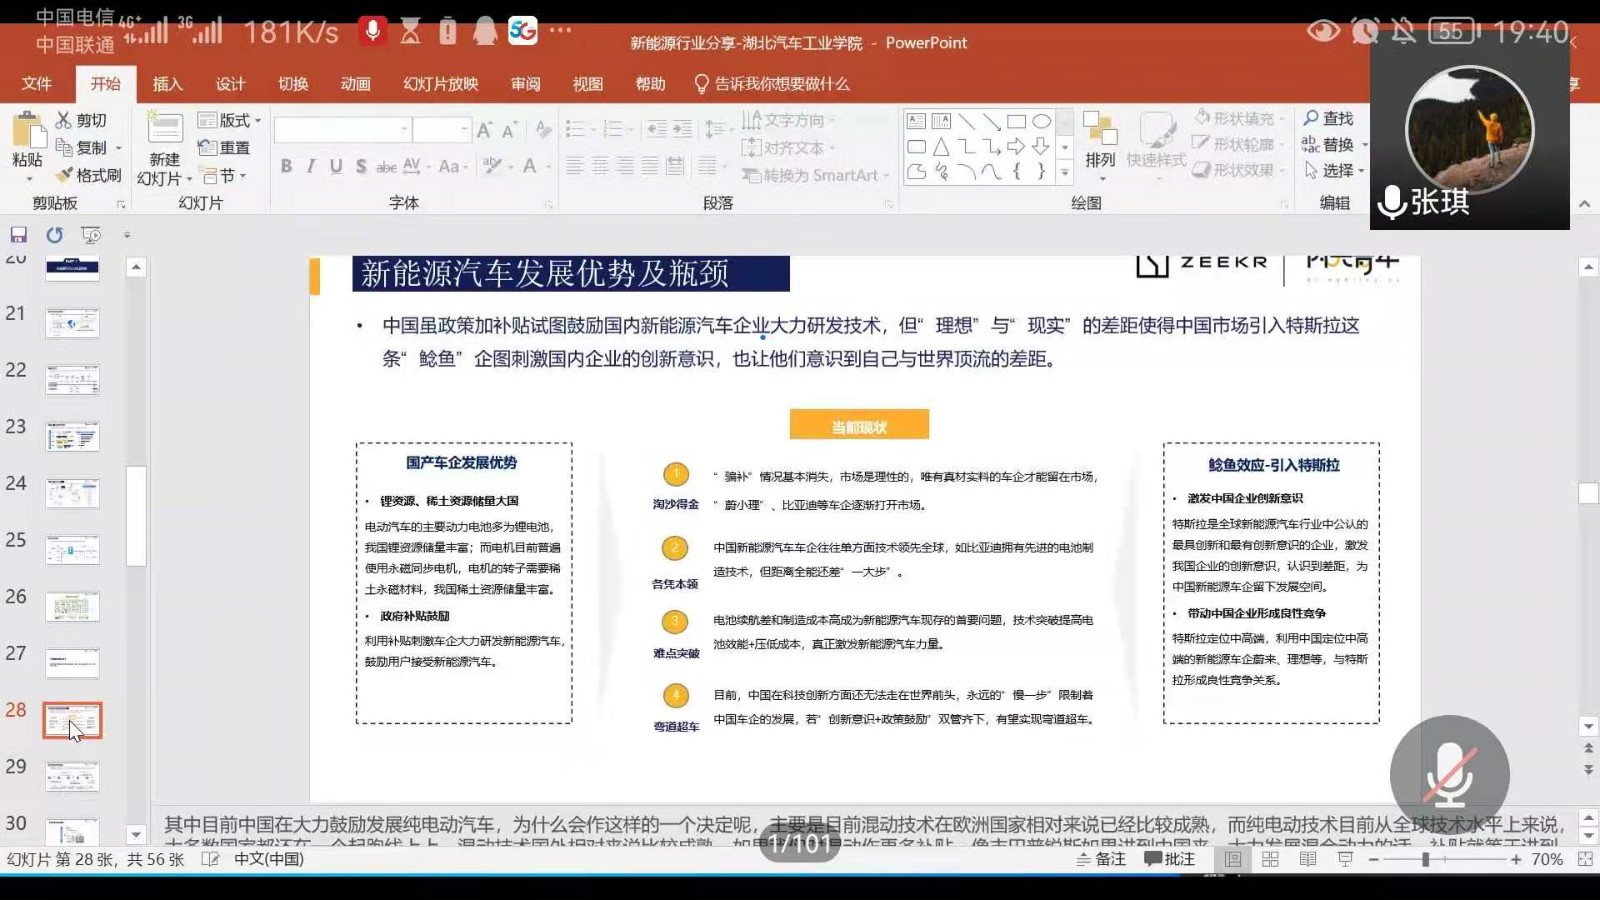Select slide 25 thumbnail
Image resolution: width=1600 pixels, height=900 pixels.
pyautogui.click(x=72, y=550)
